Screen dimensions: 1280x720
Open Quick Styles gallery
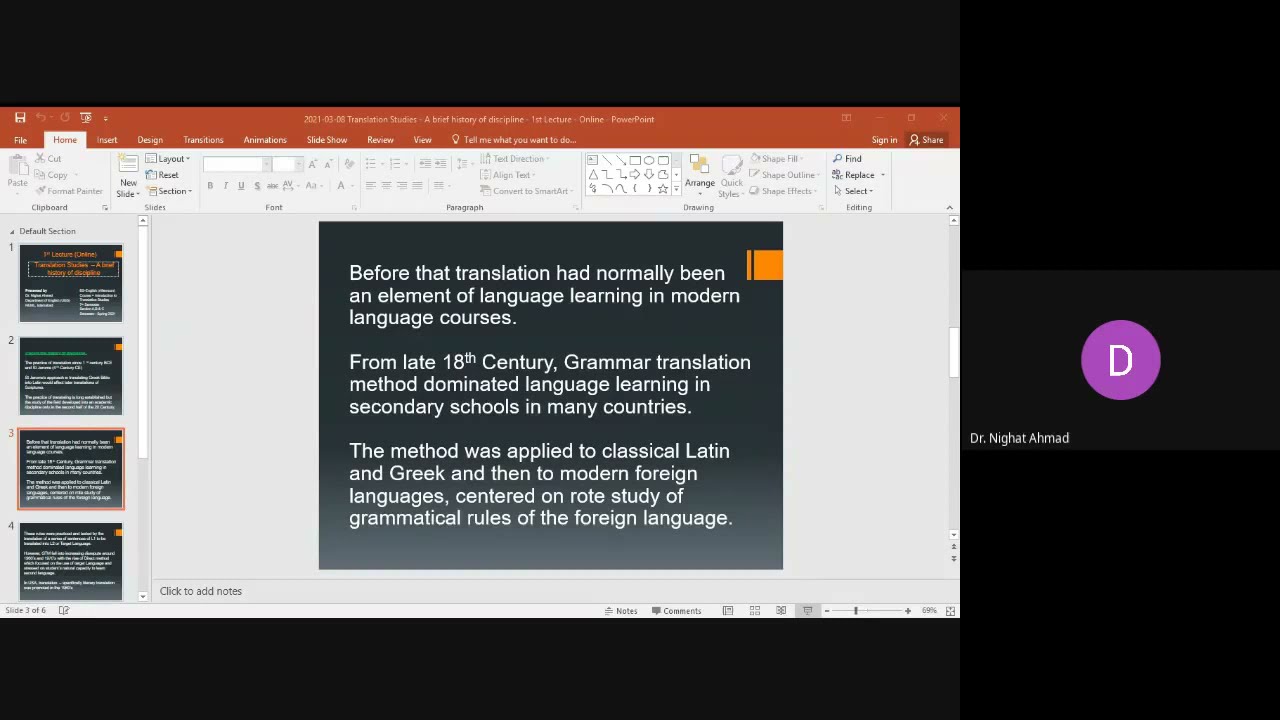click(732, 176)
